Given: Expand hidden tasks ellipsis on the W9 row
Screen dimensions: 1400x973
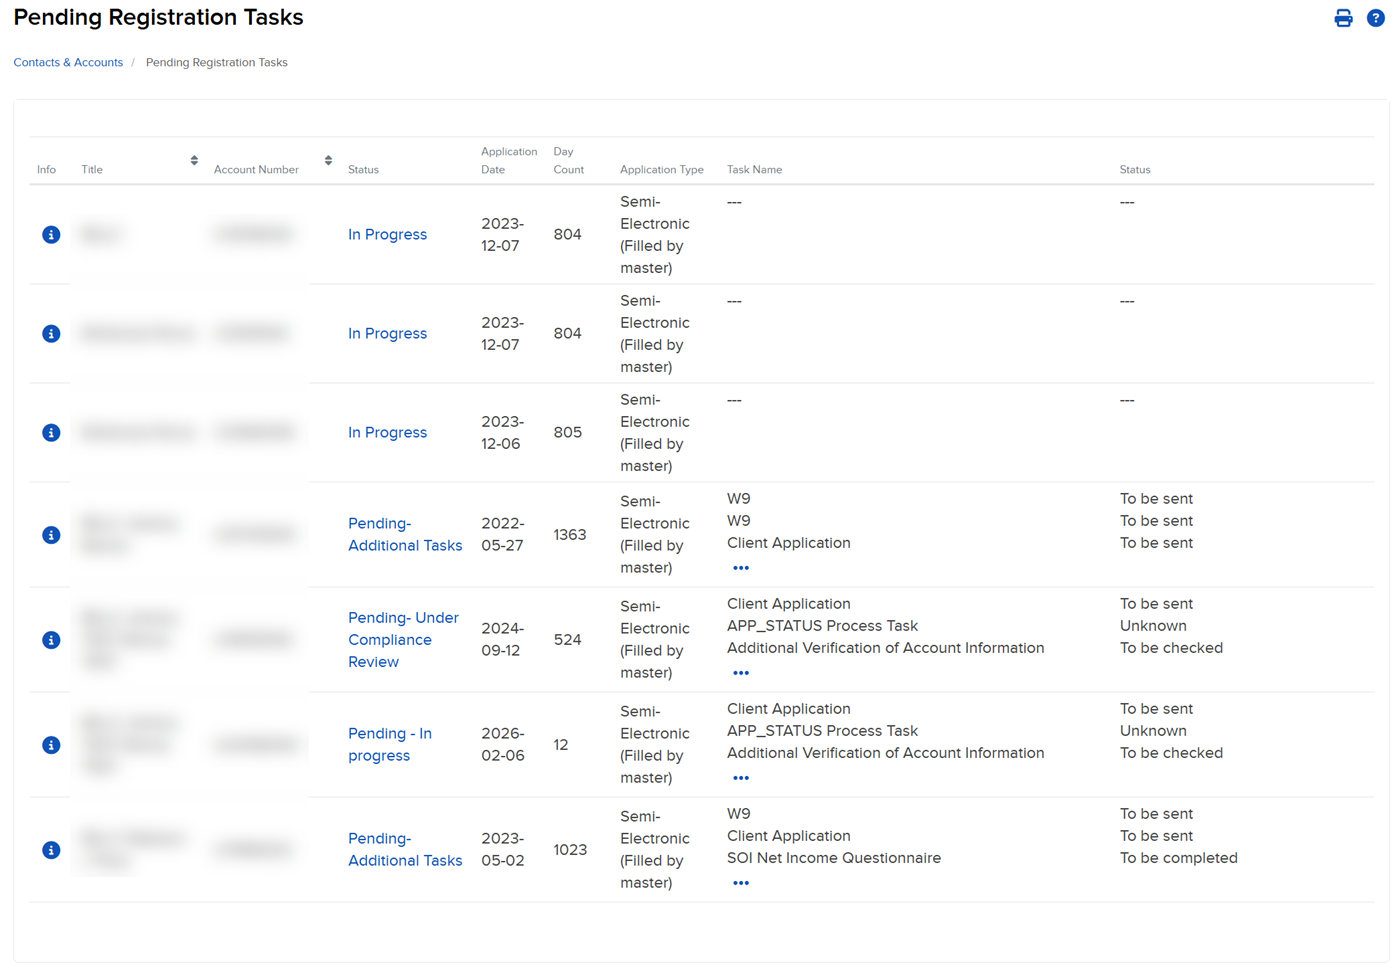Looking at the screenshot, I should pos(741,567).
